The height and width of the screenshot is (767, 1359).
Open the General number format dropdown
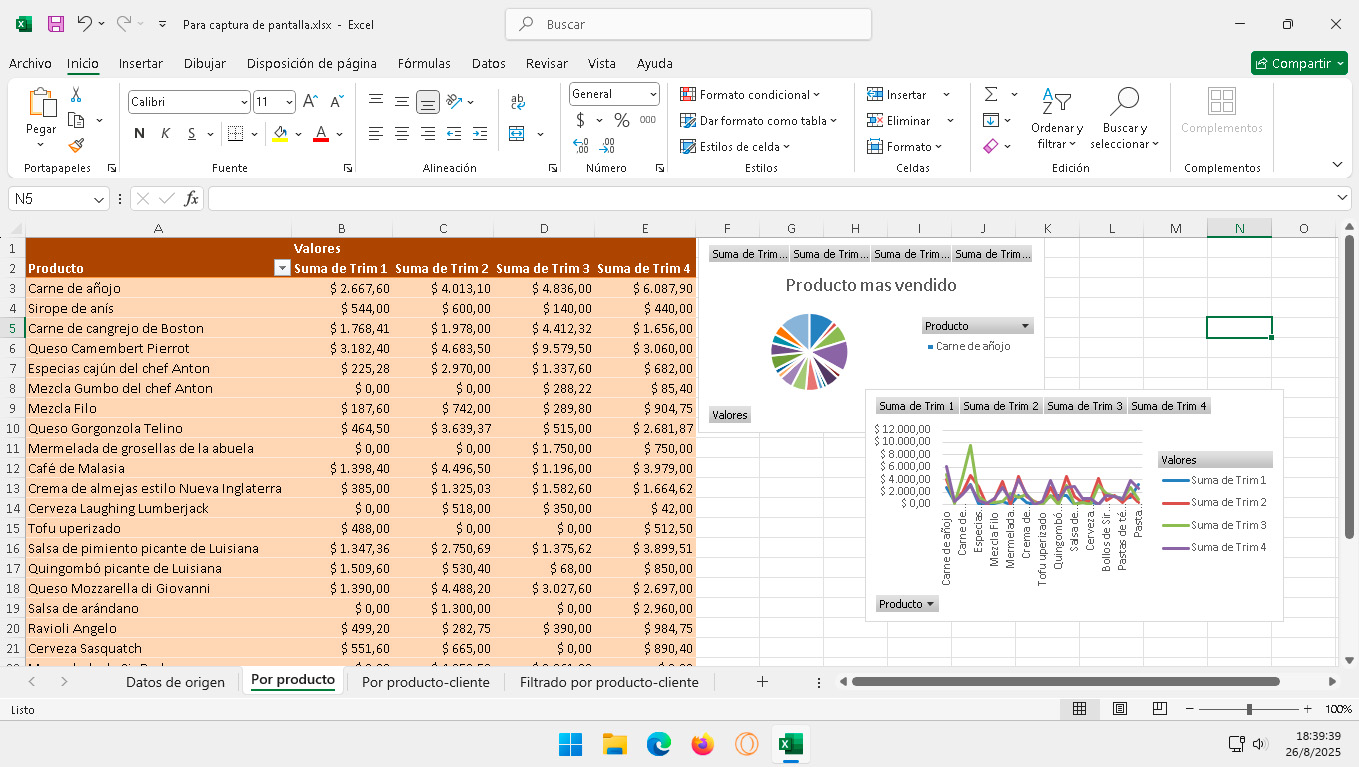click(653, 94)
